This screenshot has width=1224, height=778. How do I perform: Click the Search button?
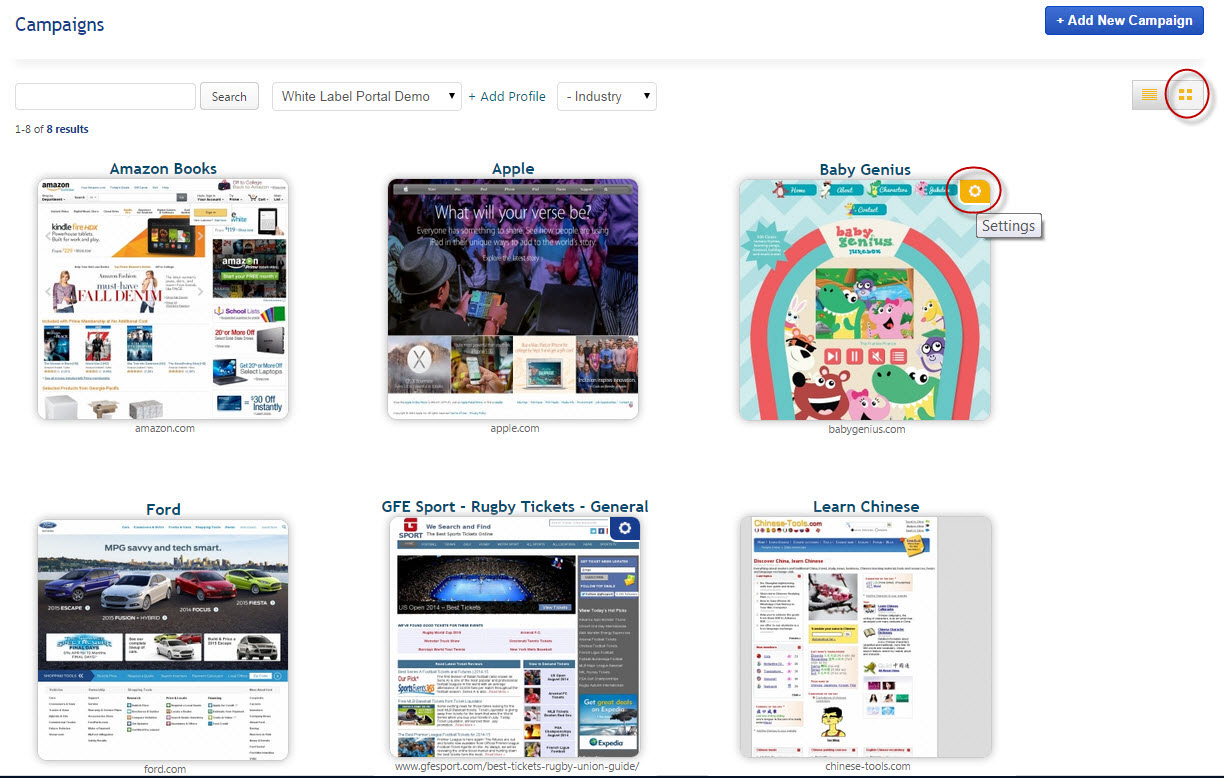(x=229, y=96)
